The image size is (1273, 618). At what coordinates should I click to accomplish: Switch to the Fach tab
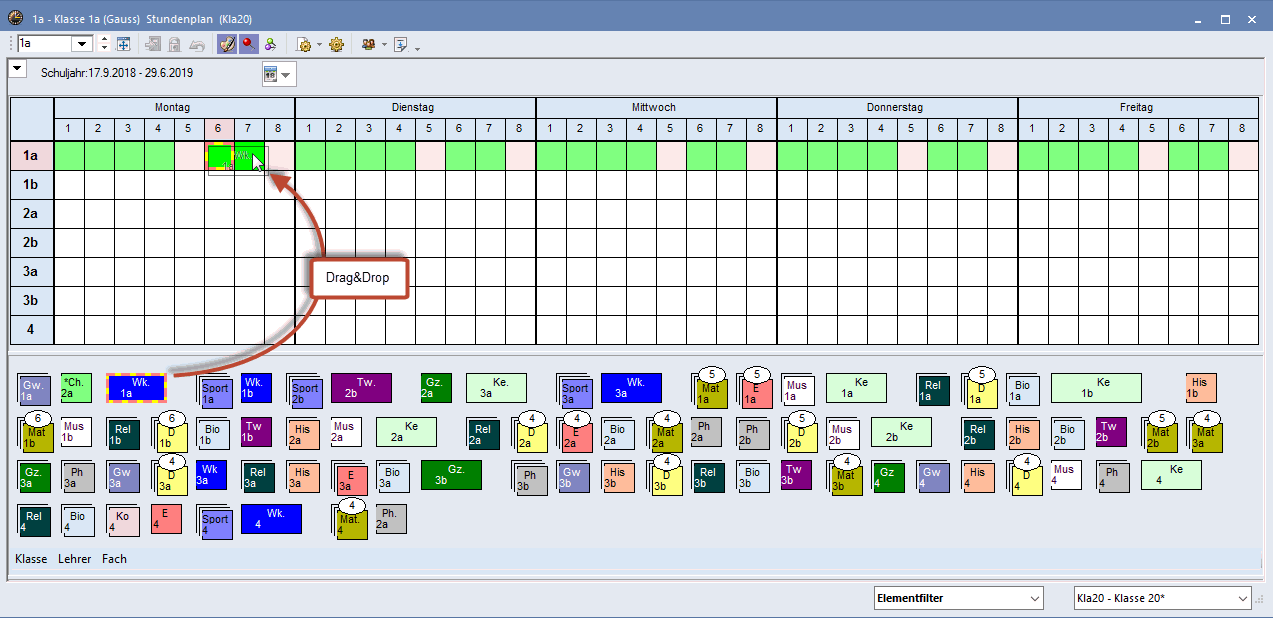click(114, 559)
